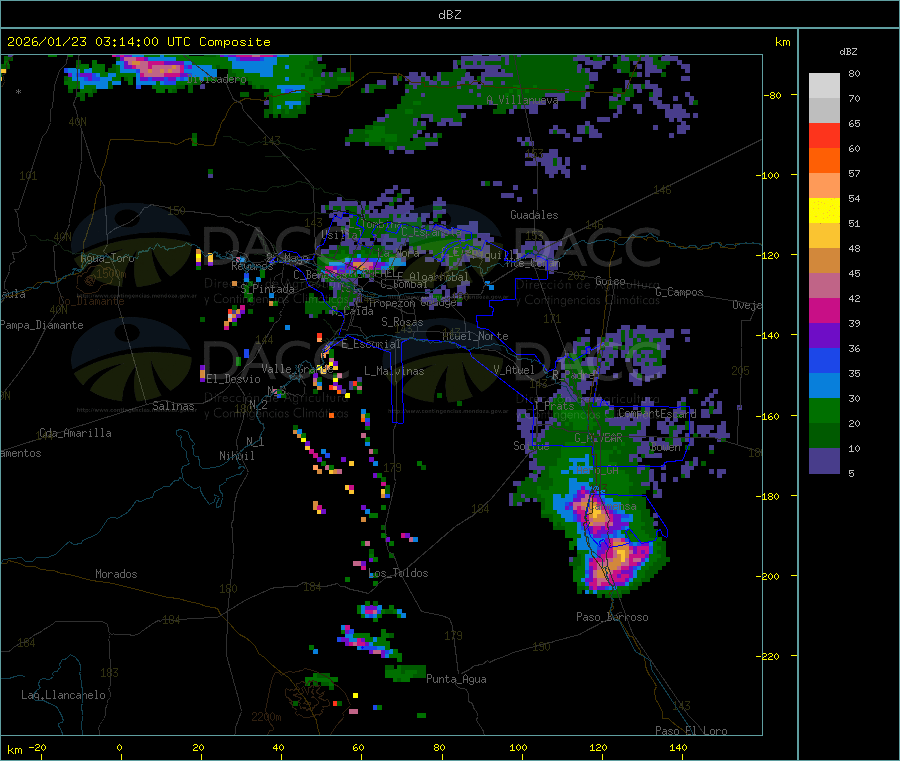The height and width of the screenshot is (761, 900).
Task: Click the dark orange 57-60 dBZ swatch
Action: point(824,161)
